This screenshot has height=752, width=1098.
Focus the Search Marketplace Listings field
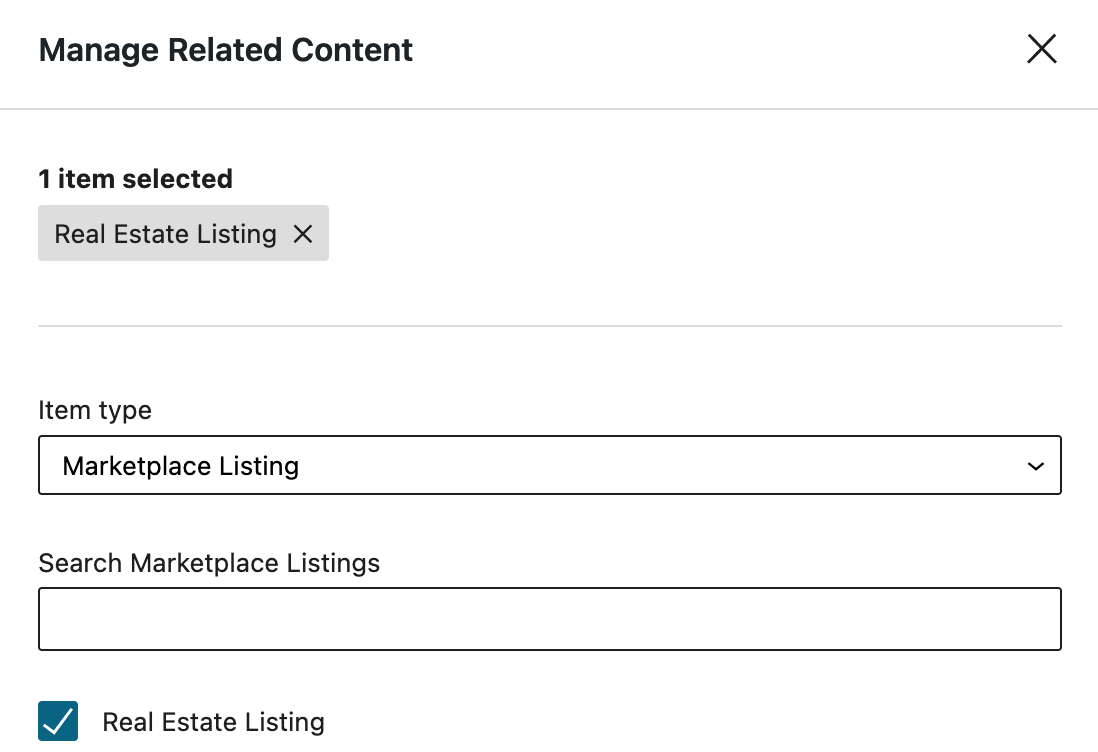pos(549,619)
